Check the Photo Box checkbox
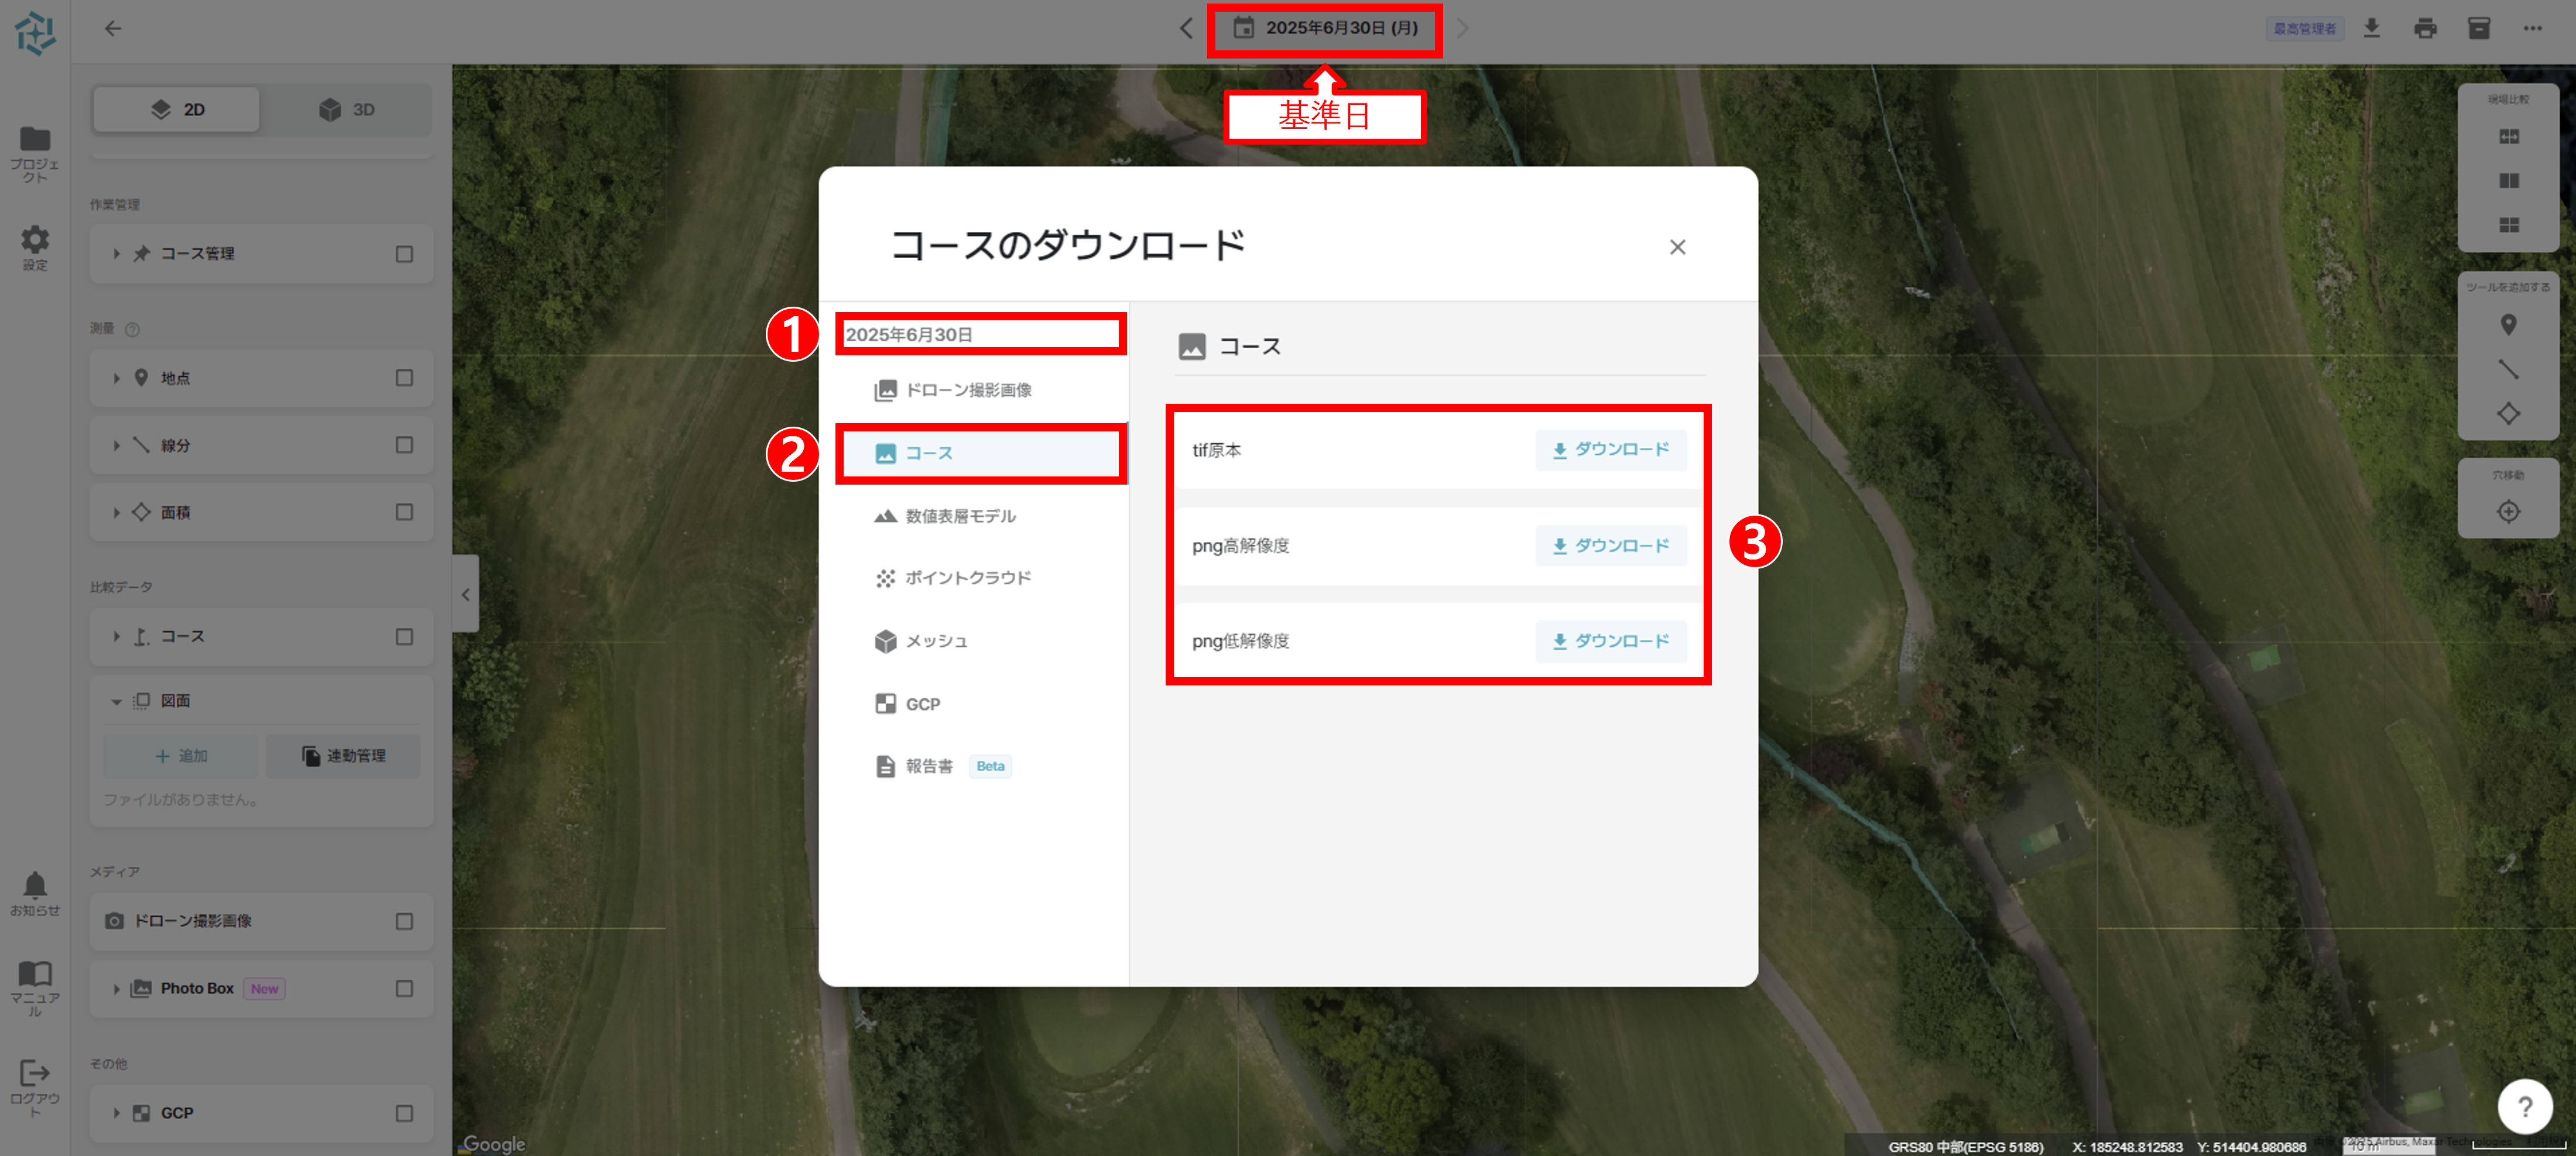2576x1156 pixels. coord(404,988)
